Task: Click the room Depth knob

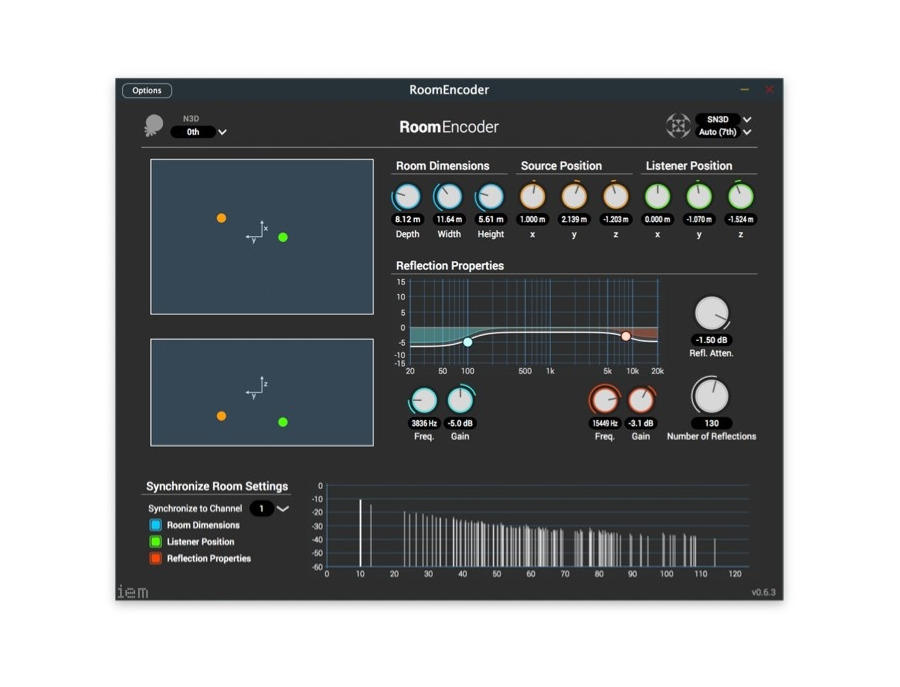Action: tap(408, 197)
